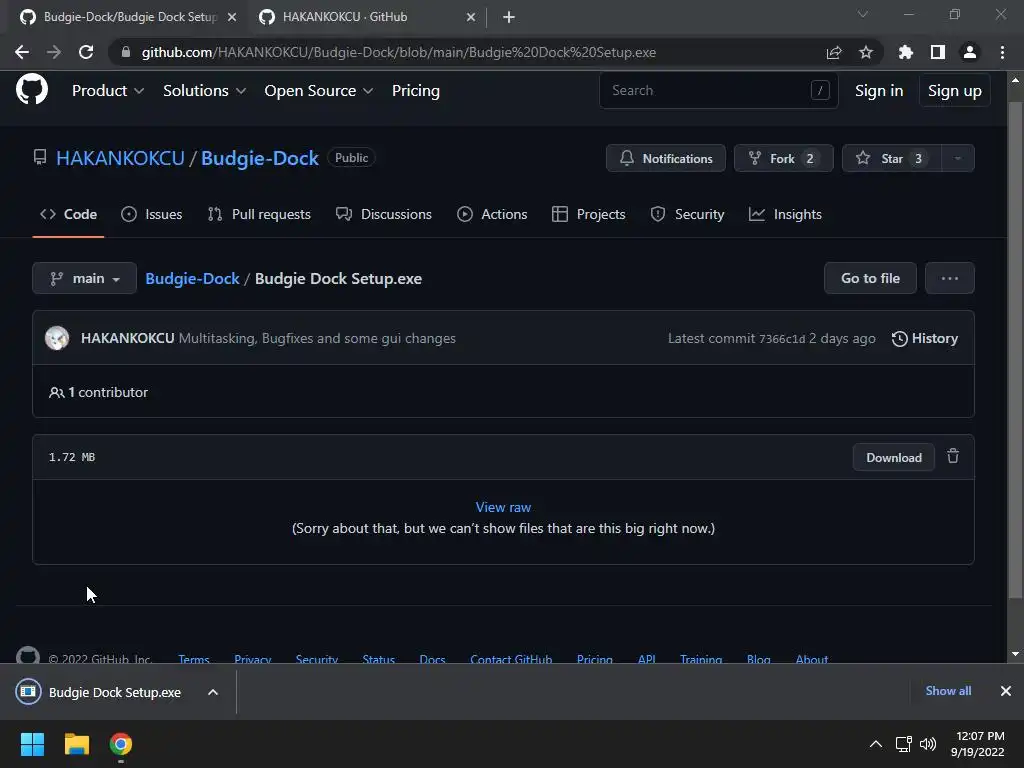Reload the page with the refresh icon
This screenshot has width=1024, height=768.
click(x=86, y=52)
